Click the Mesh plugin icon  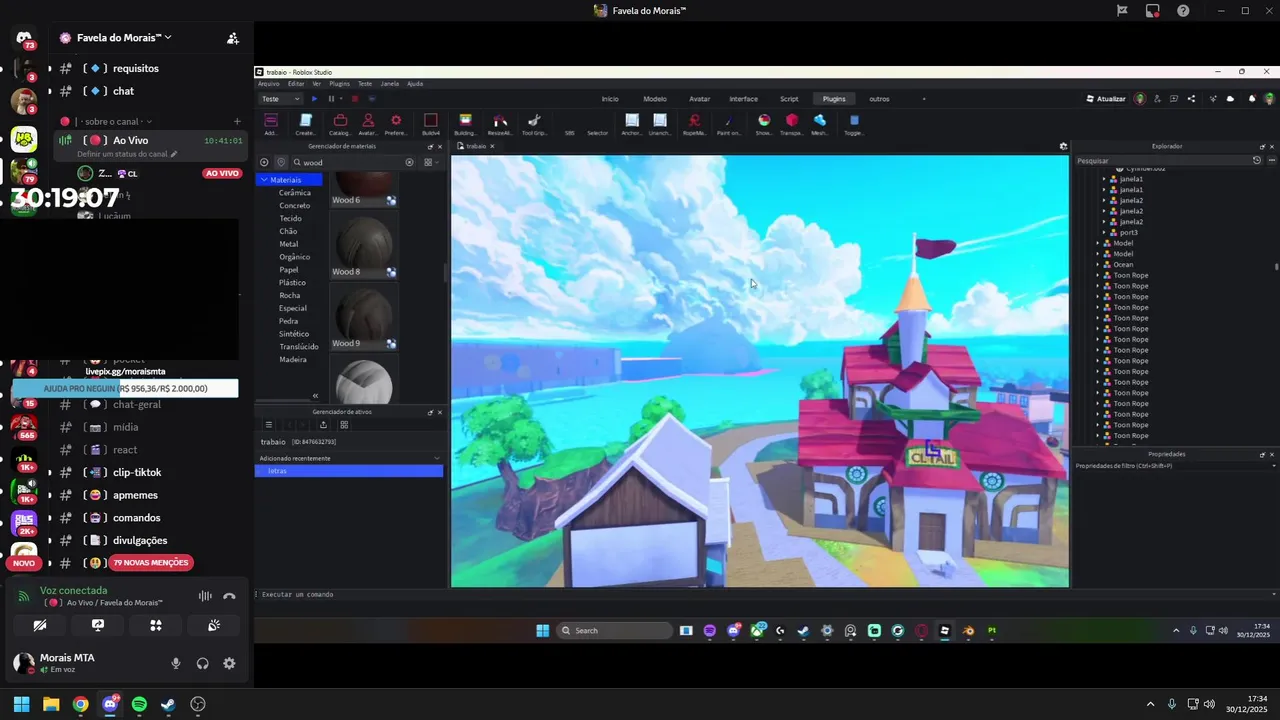coord(820,124)
